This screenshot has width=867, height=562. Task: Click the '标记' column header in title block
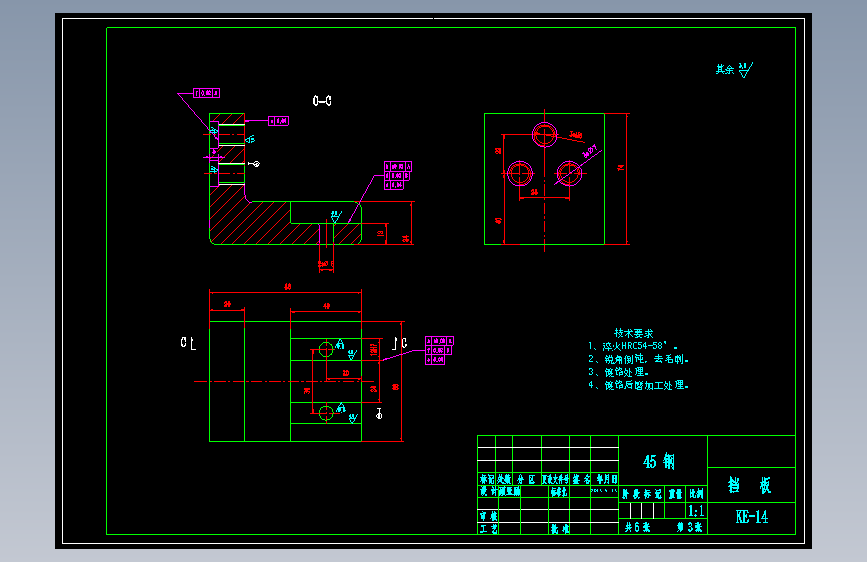[x=487, y=479]
